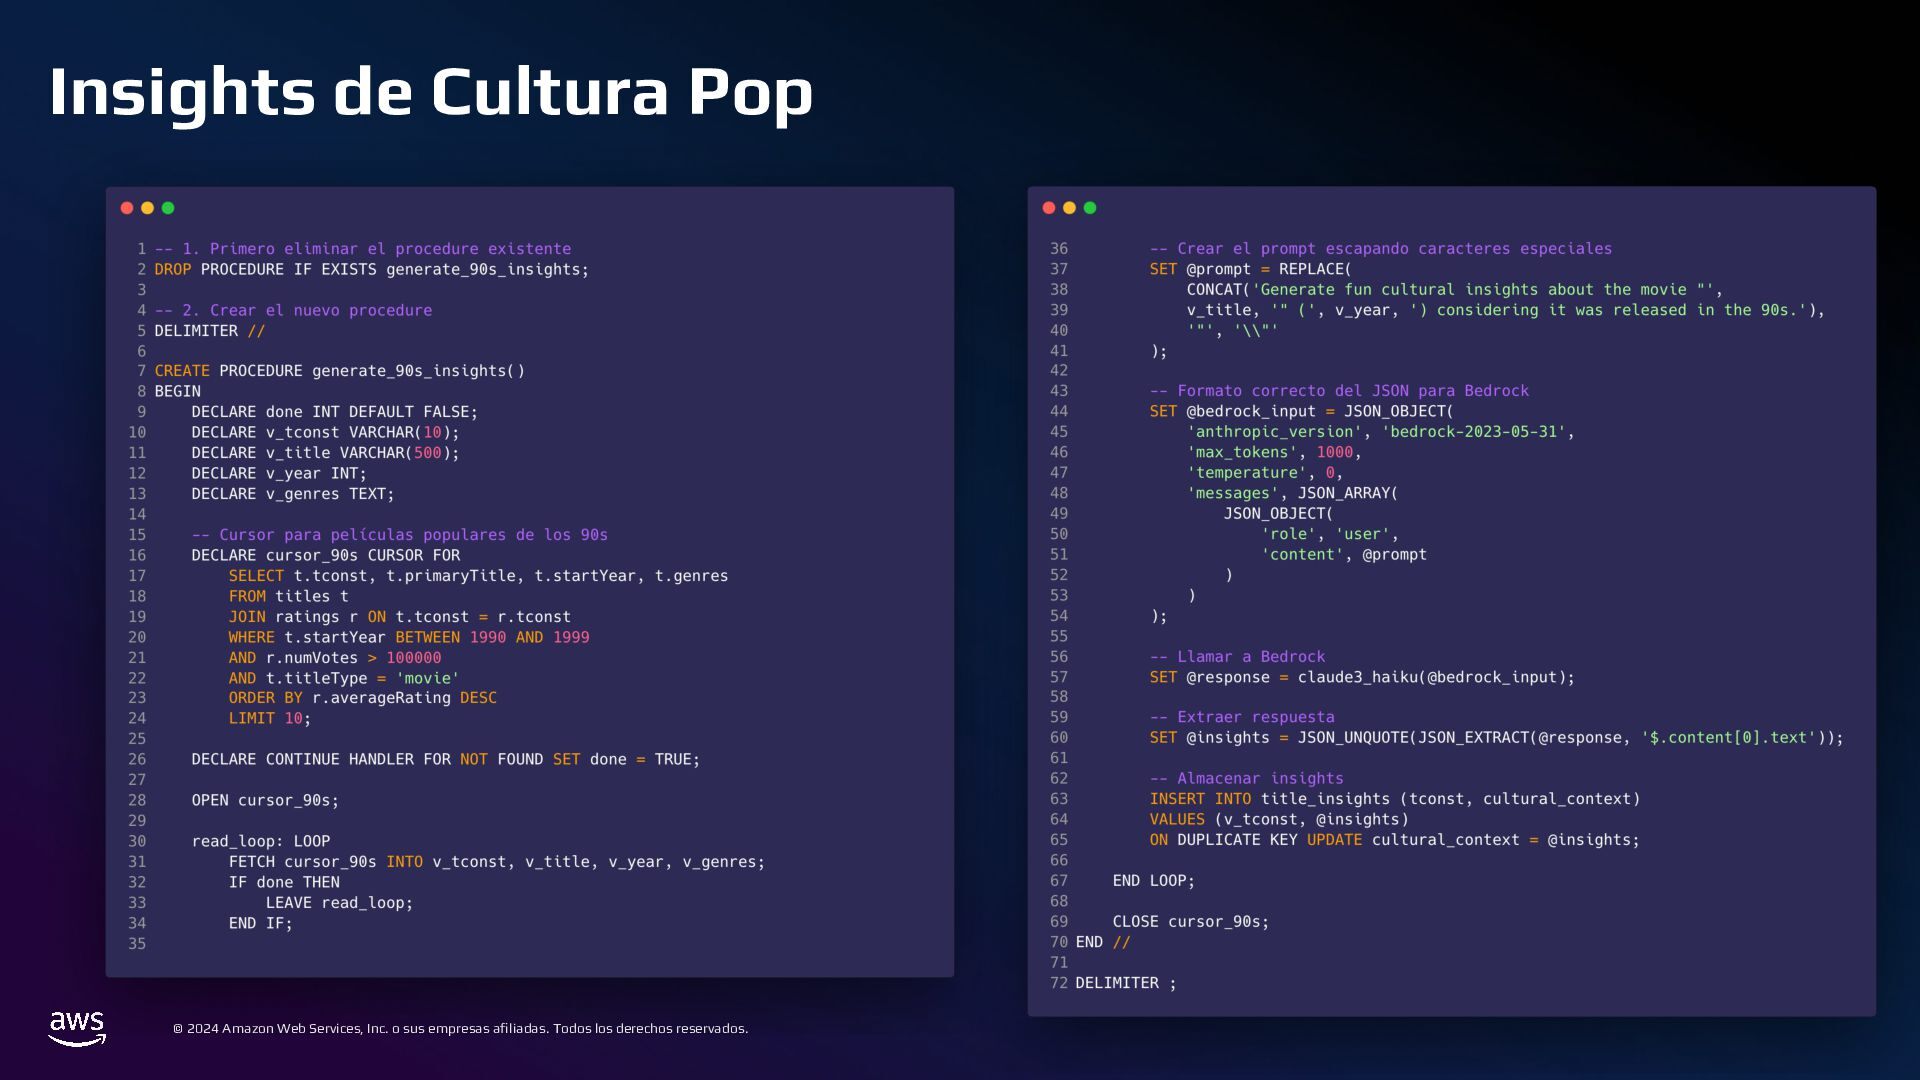Click the green dot on right code window

click(x=1090, y=208)
